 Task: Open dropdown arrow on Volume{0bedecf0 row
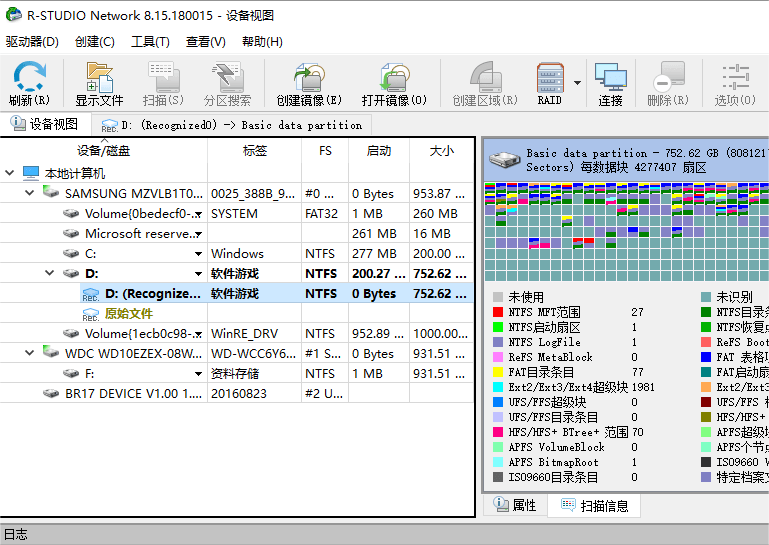(198, 214)
